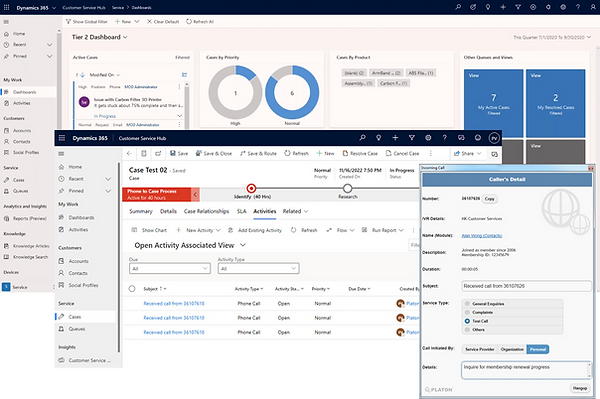Click Save & Close in case command bar

(x=214, y=153)
